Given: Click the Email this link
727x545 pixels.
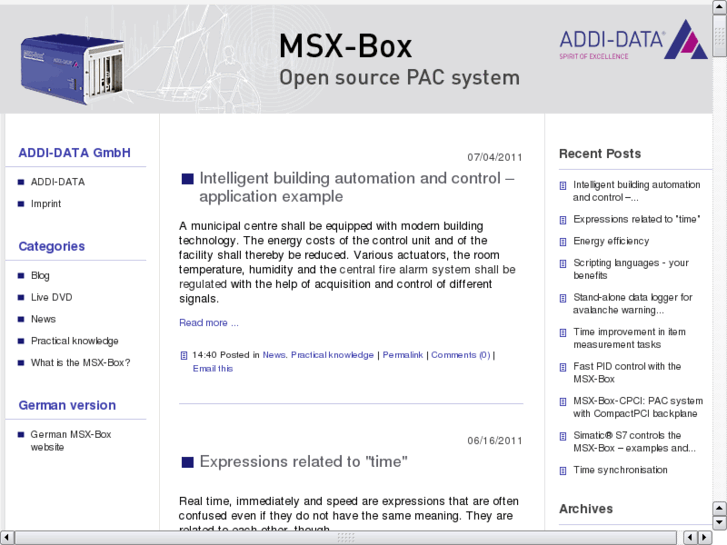Looking at the screenshot, I should tap(213, 368).
